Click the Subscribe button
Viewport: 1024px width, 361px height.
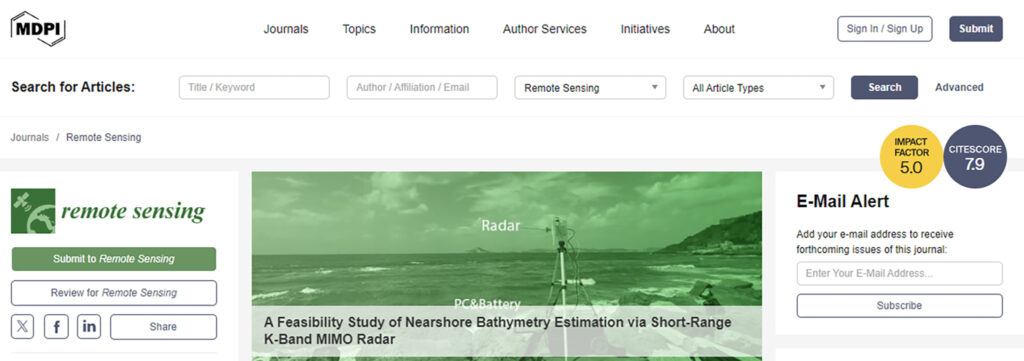pyautogui.click(x=899, y=306)
